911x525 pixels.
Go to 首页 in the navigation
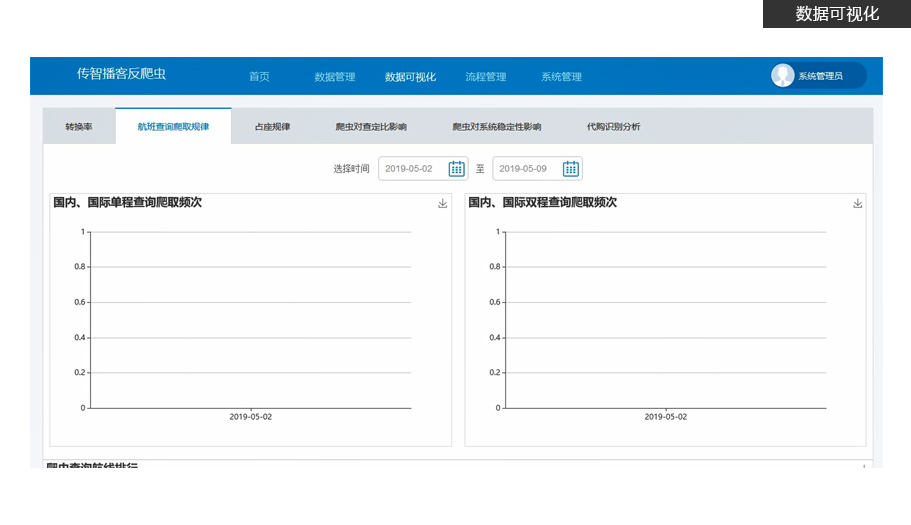(259, 77)
